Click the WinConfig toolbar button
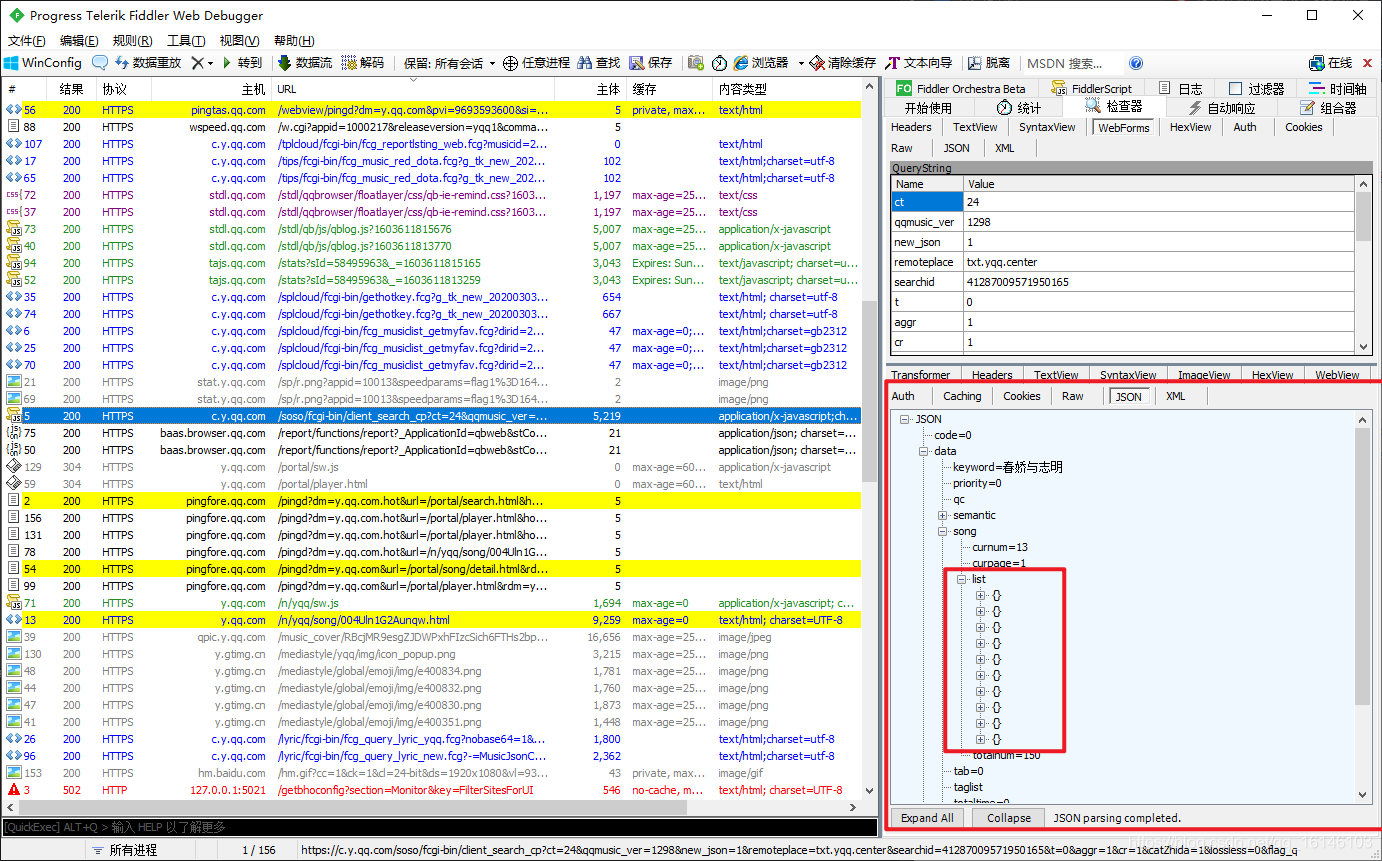1382x861 pixels. [43, 63]
